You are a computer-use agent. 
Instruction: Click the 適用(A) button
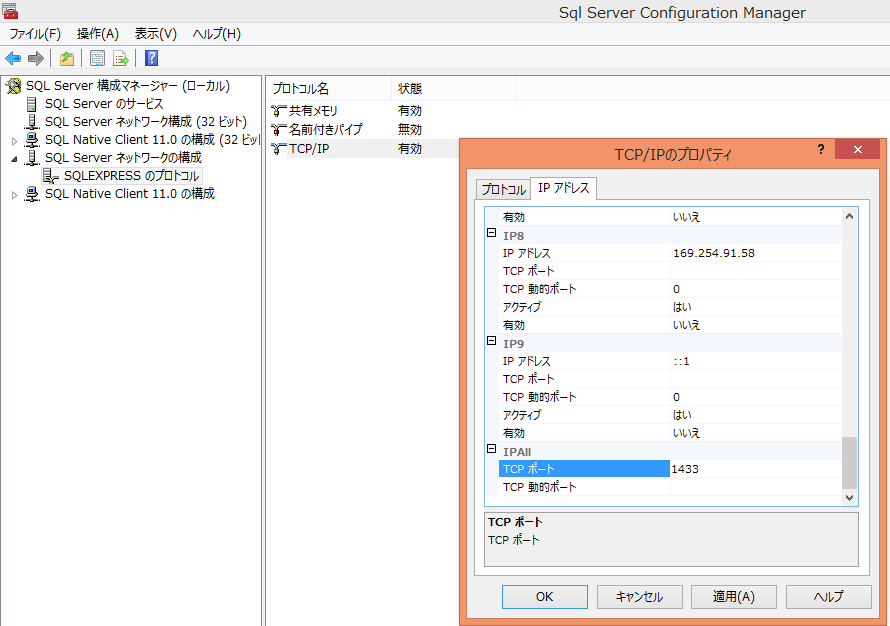[733, 596]
